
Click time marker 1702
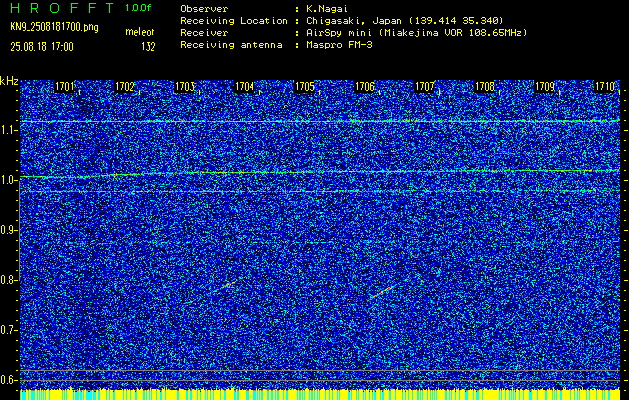click(124, 86)
